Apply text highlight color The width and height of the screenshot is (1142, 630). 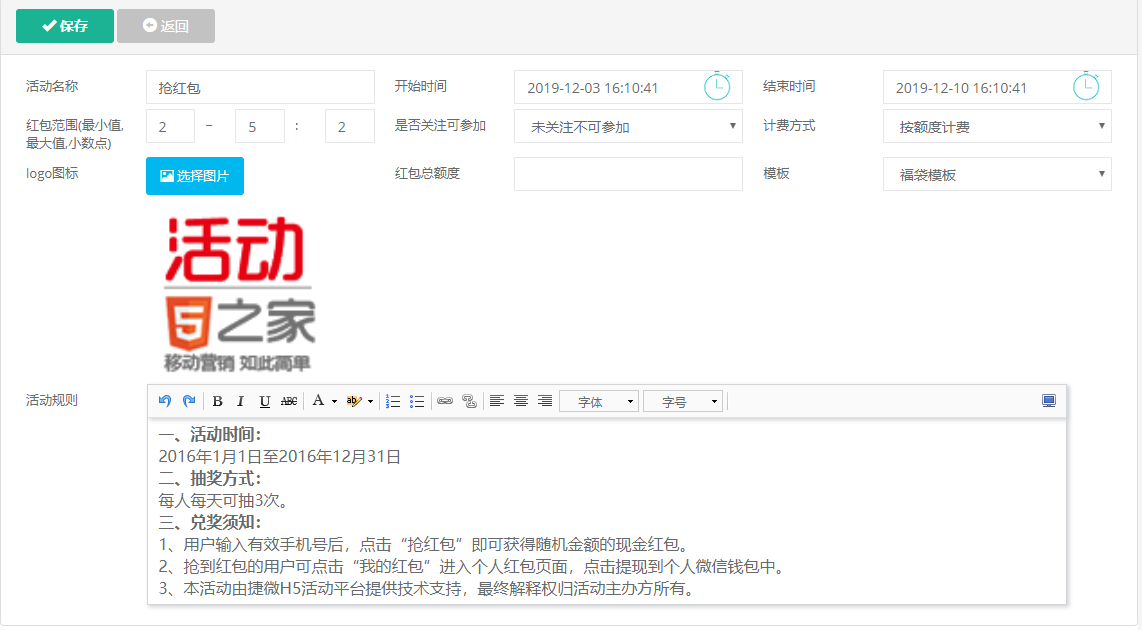pos(354,401)
